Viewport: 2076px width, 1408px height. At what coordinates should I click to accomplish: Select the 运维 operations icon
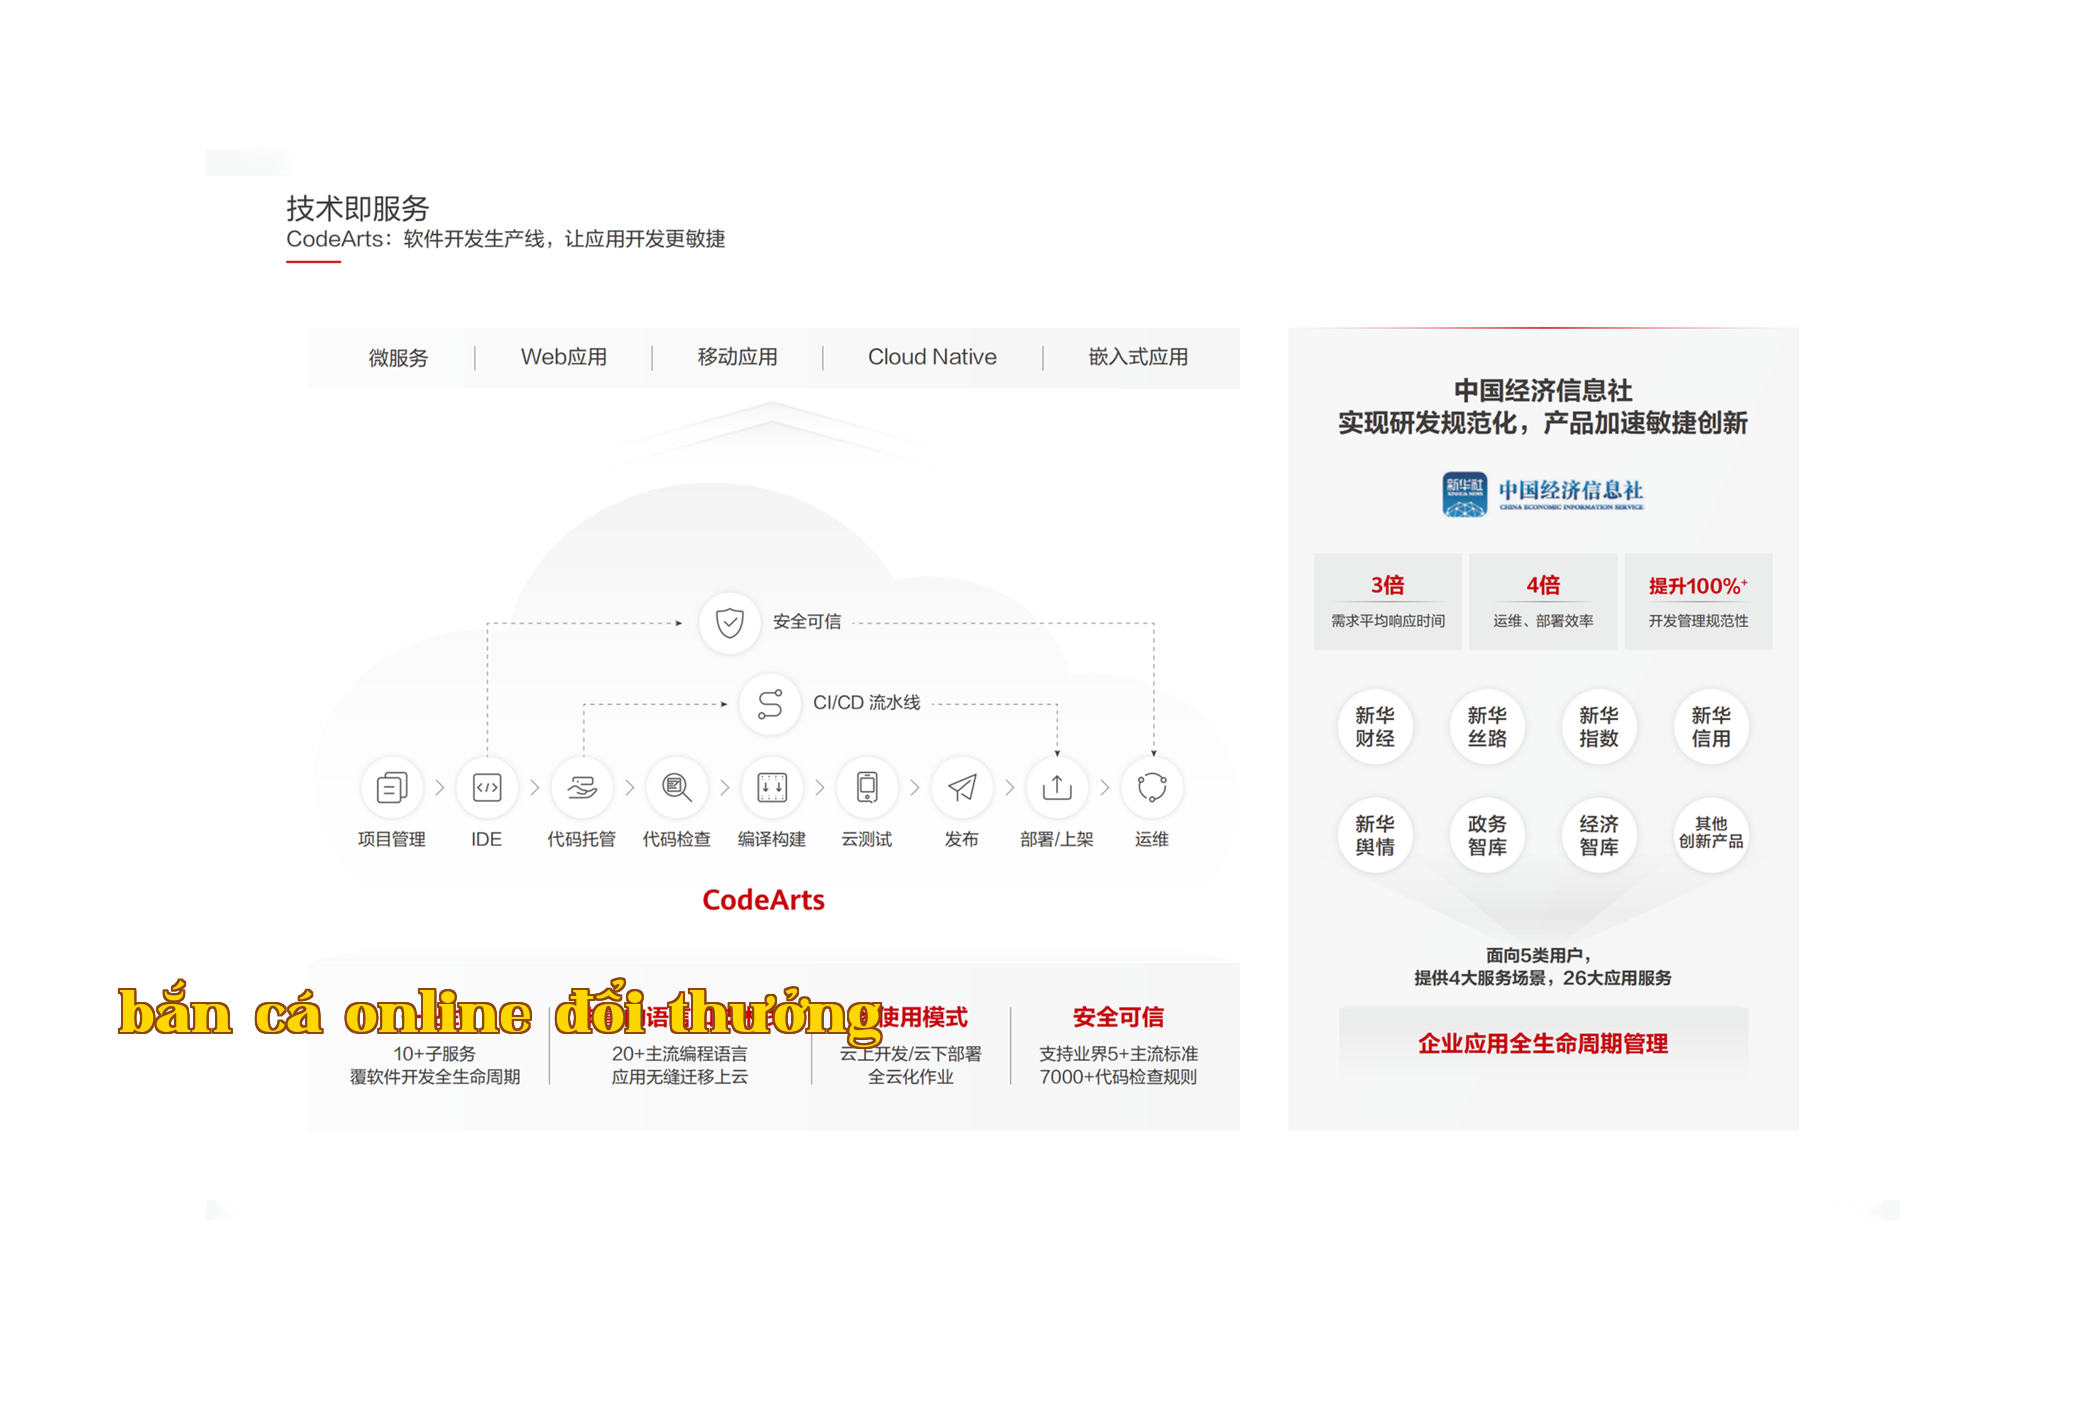(x=1152, y=787)
